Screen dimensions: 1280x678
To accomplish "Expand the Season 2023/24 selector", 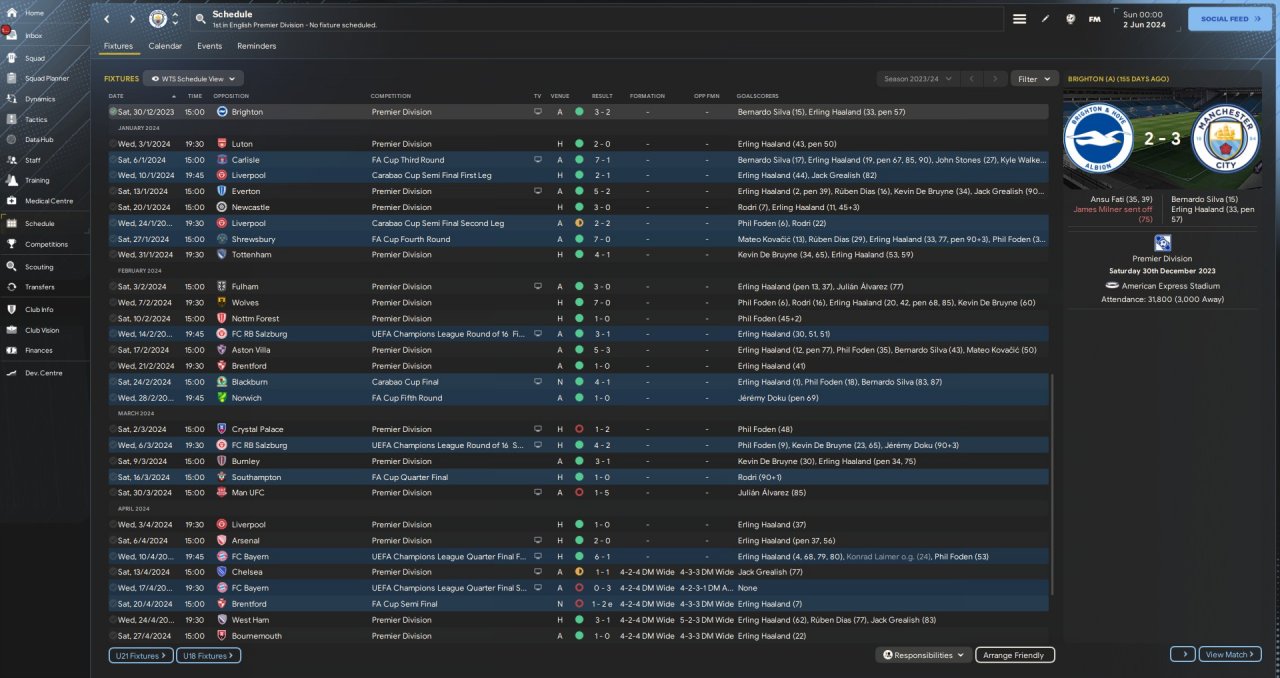I will (x=917, y=78).
